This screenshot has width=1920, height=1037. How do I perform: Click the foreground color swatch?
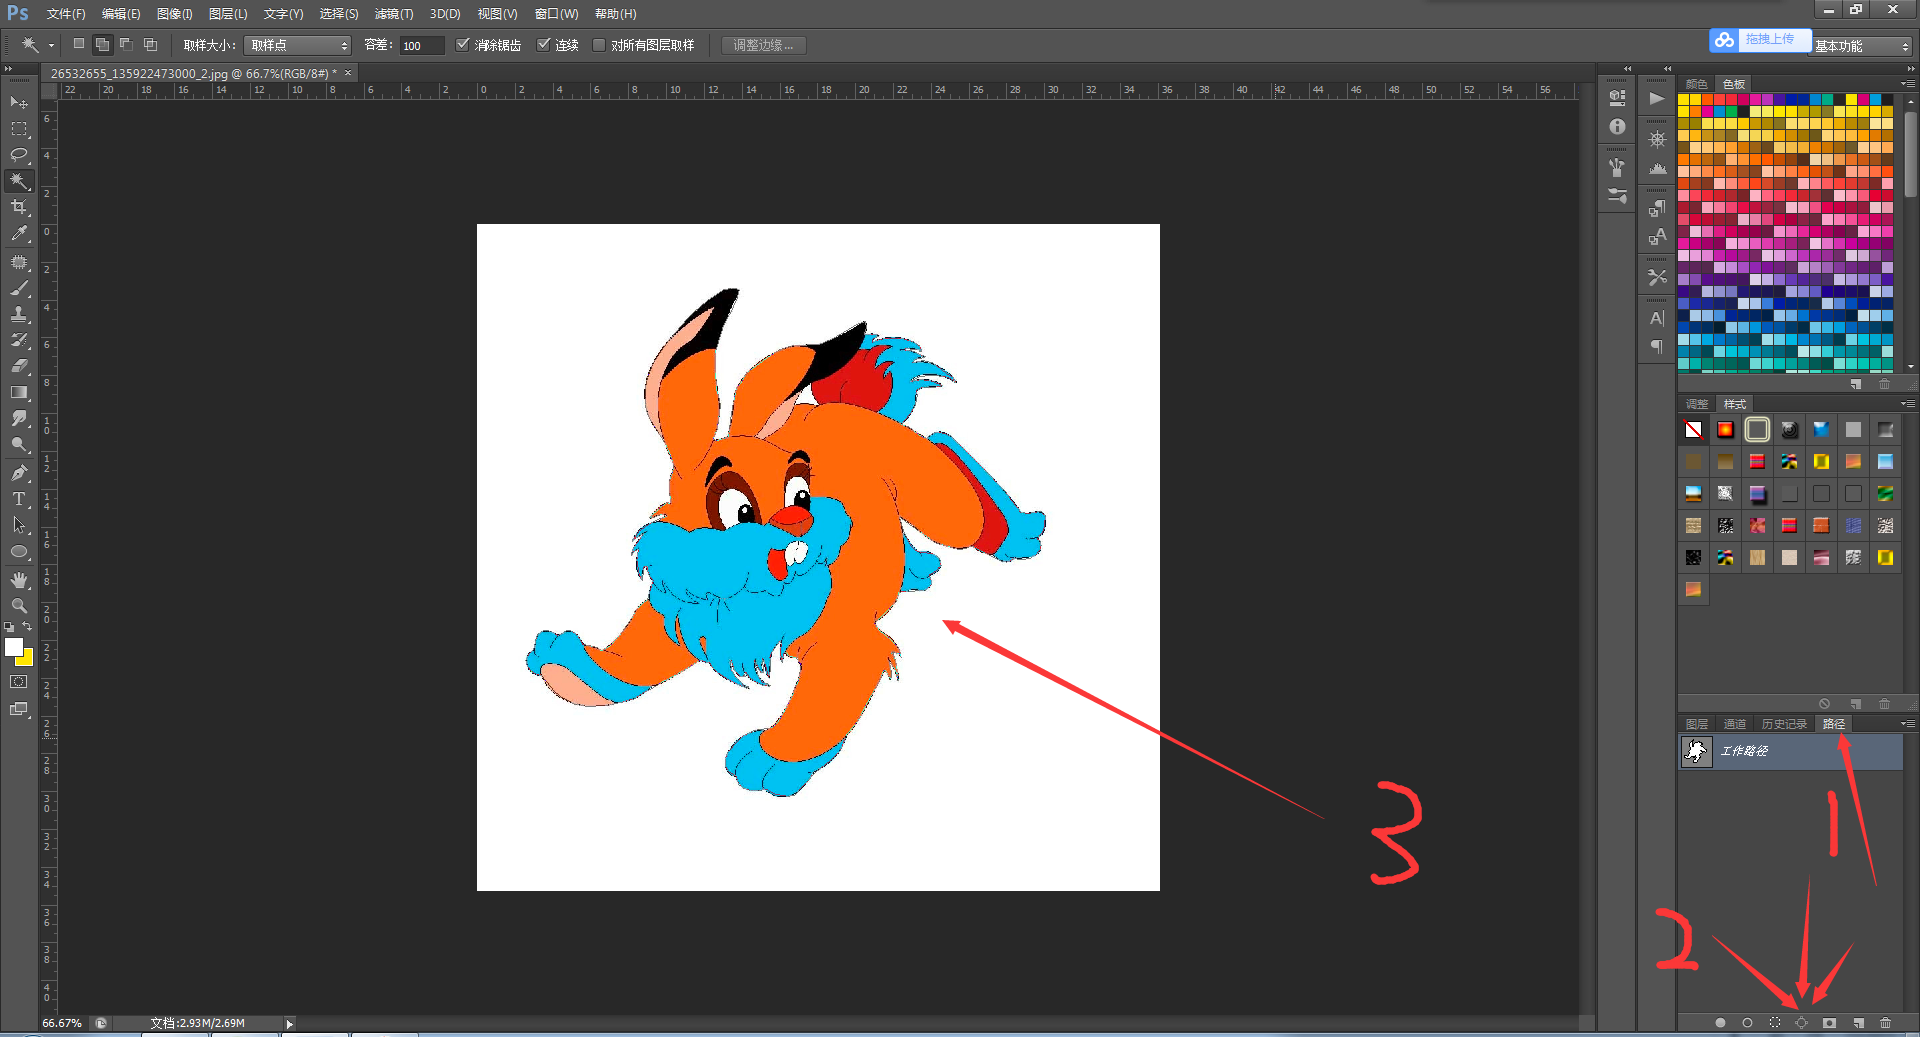pos(14,648)
